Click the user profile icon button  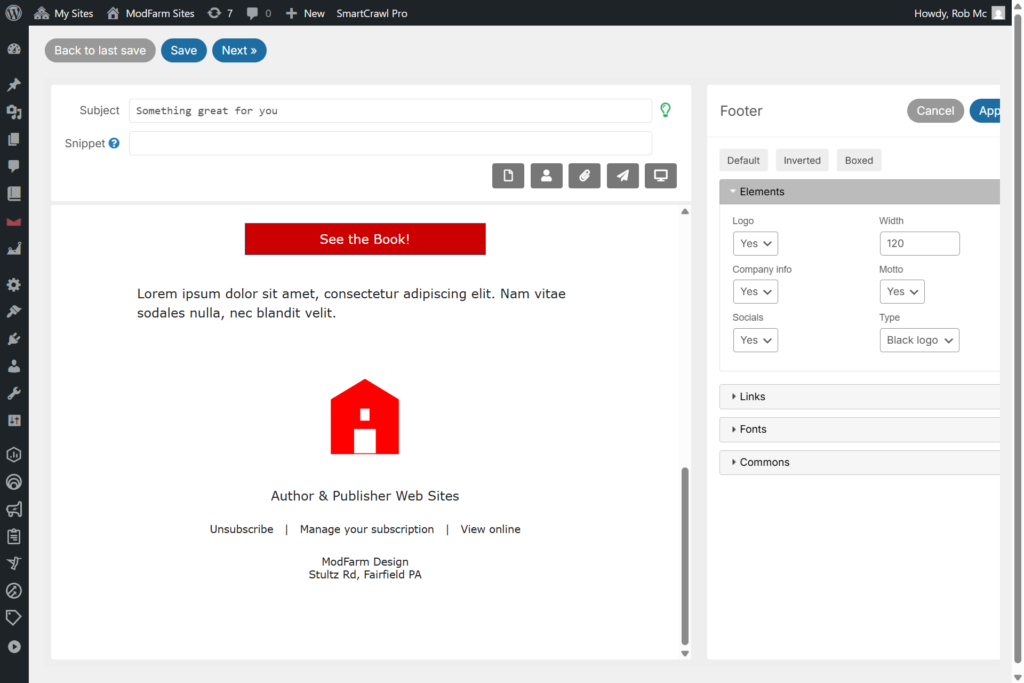pyautogui.click(x=546, y=176)
